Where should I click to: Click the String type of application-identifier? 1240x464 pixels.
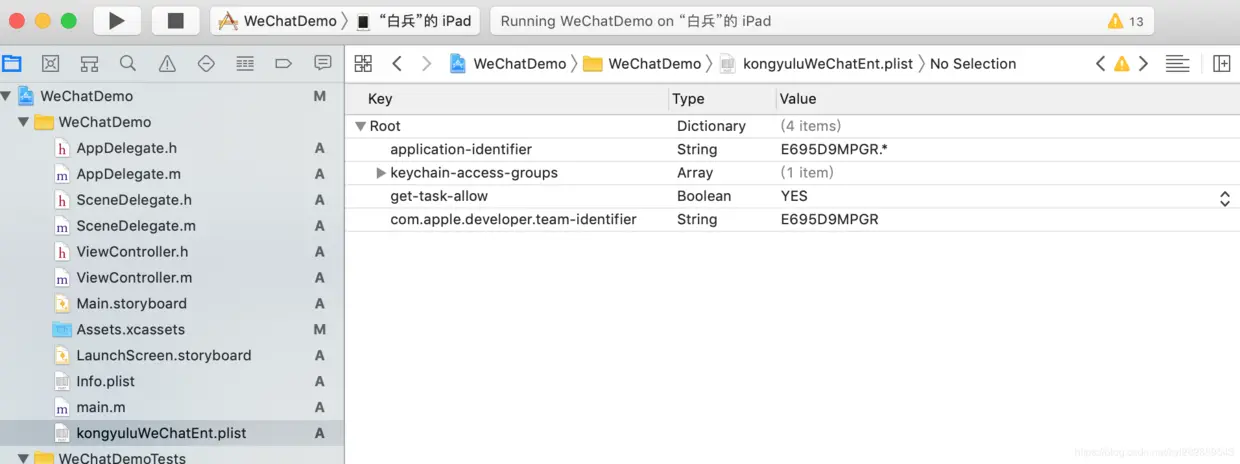tap(697, 149)
